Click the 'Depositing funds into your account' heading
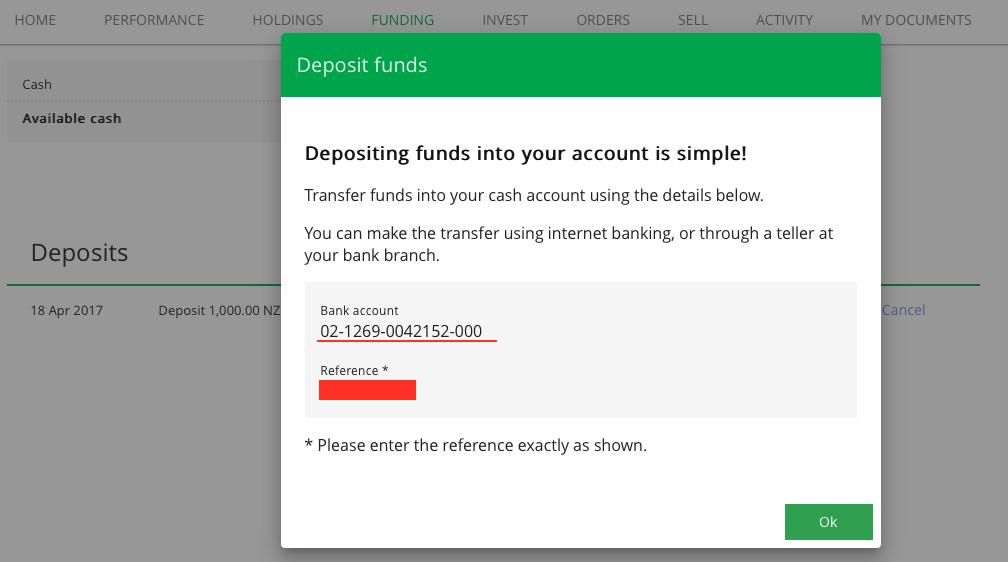 [x=526, y=154]
